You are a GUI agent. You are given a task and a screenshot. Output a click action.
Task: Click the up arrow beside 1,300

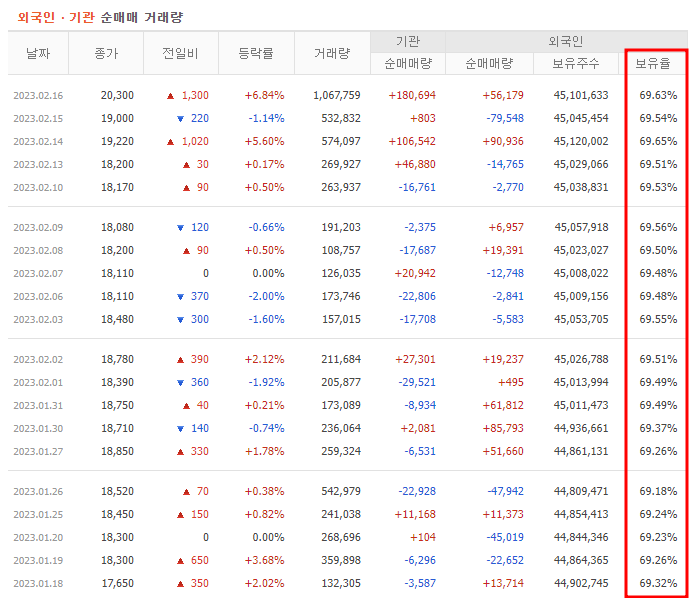(x=170, y=96)
